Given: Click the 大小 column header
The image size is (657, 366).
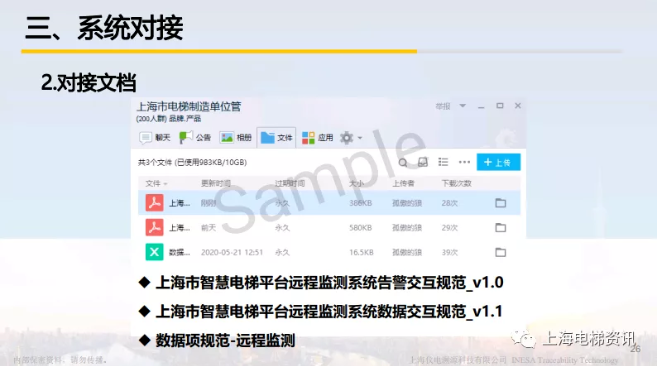Looking at the screenshot, I should [357, 183].
